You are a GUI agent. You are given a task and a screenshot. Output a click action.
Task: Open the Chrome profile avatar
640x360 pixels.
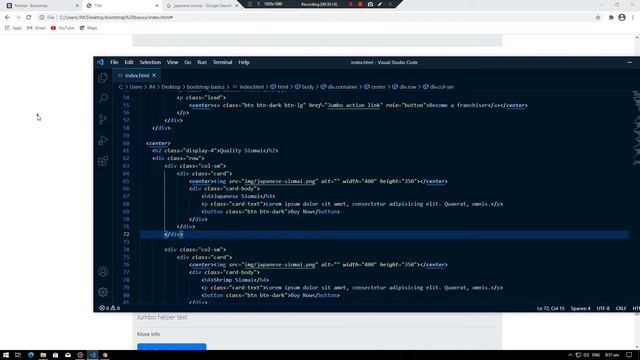[622, 18]
